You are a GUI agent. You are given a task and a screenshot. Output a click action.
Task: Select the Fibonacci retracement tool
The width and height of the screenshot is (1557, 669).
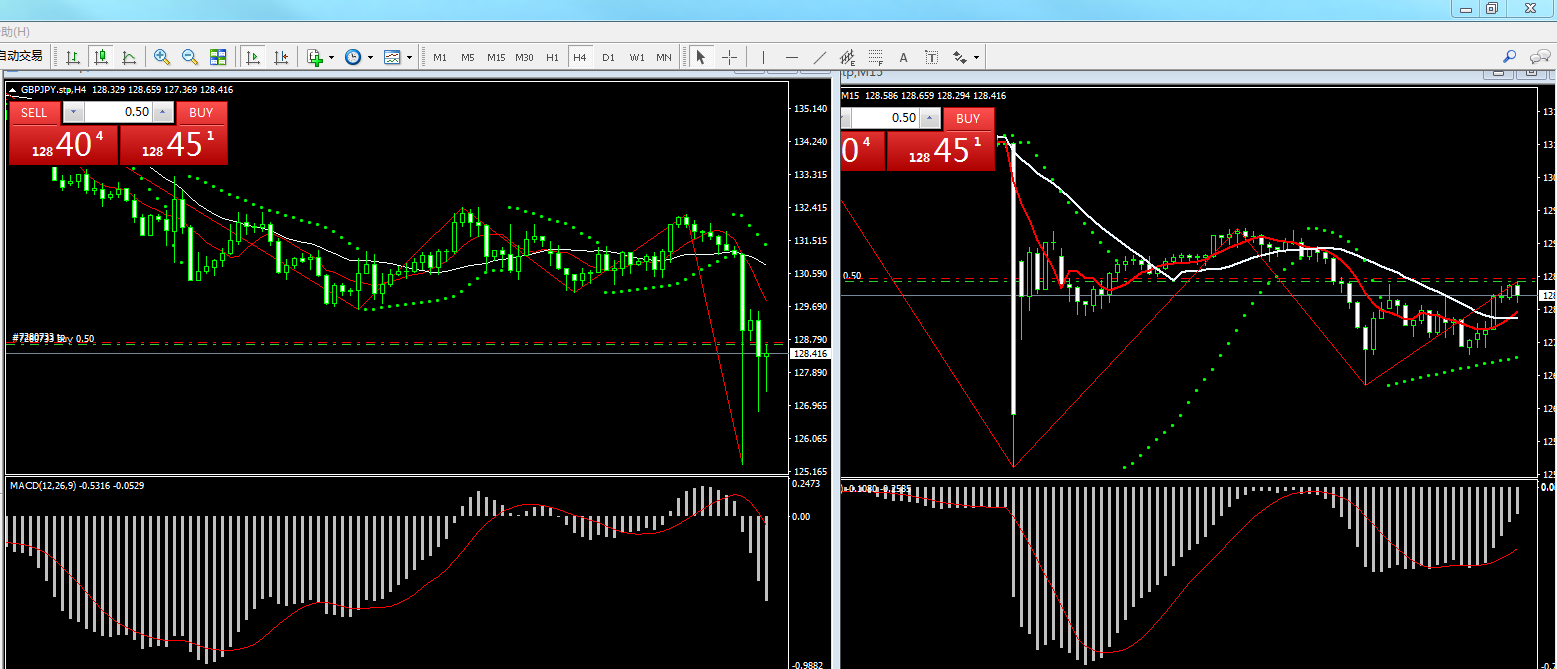point(876,57)
